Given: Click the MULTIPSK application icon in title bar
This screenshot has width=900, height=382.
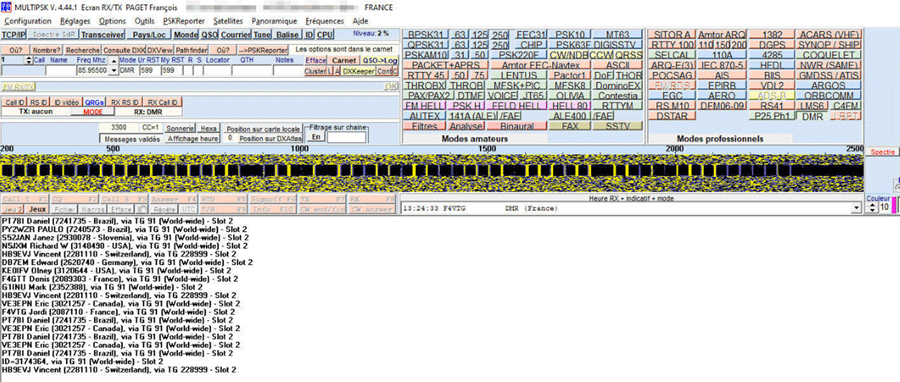Looking at the screenshot, I should (5, 7).
